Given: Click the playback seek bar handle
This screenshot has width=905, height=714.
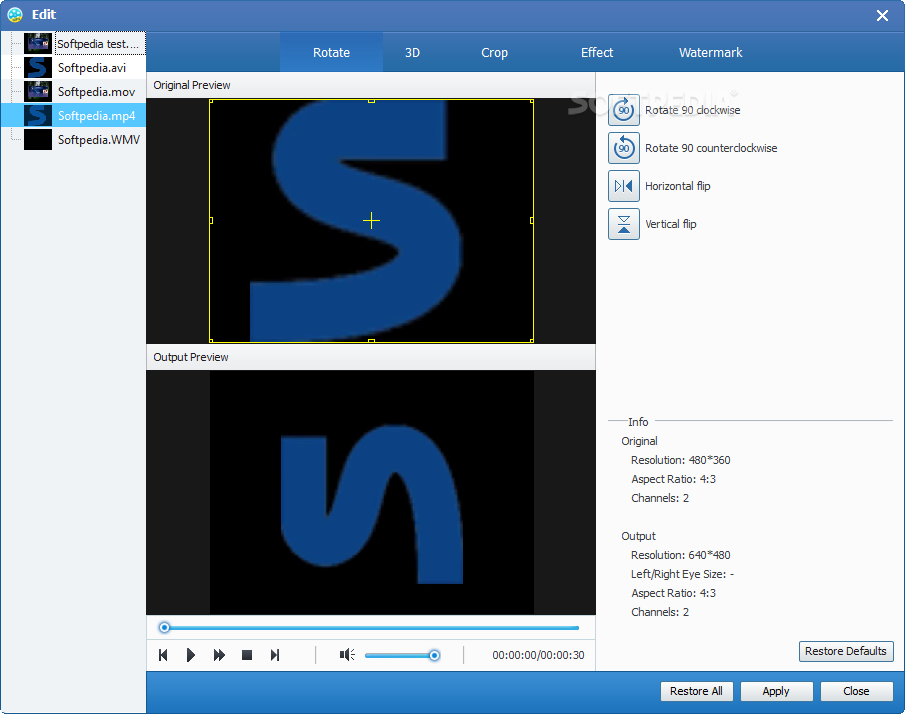Looking at the screenshot, I should 164,627.
